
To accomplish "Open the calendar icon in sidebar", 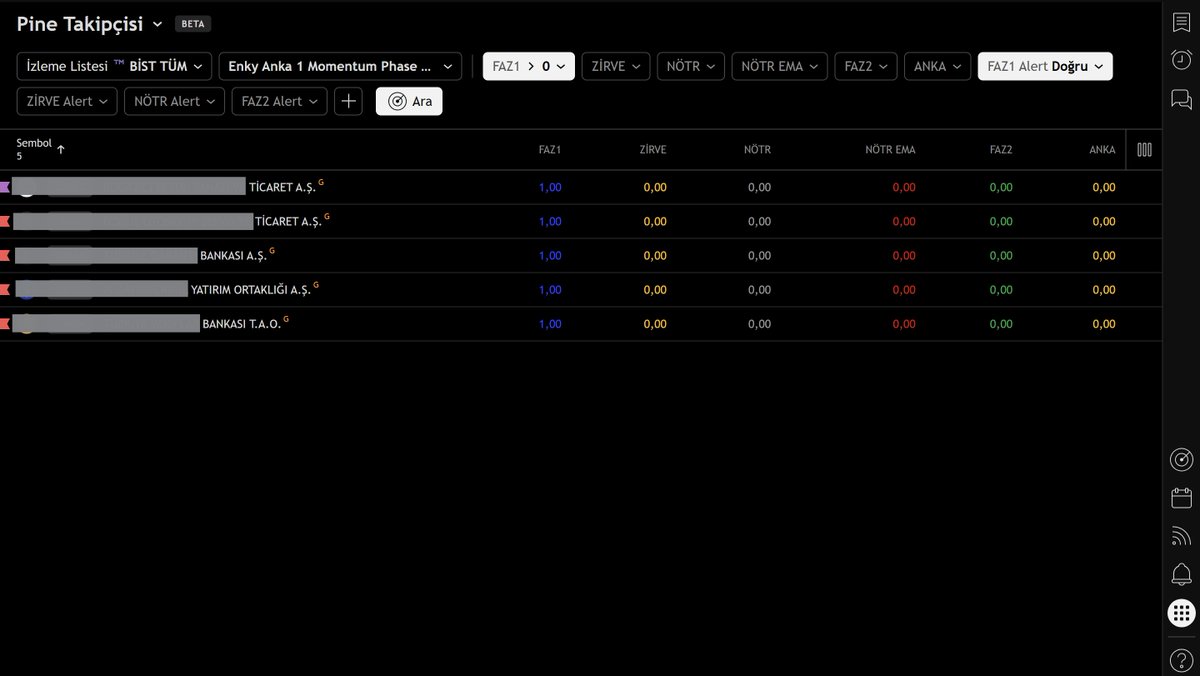I will pyautogui.click(x=1181, y=498).
